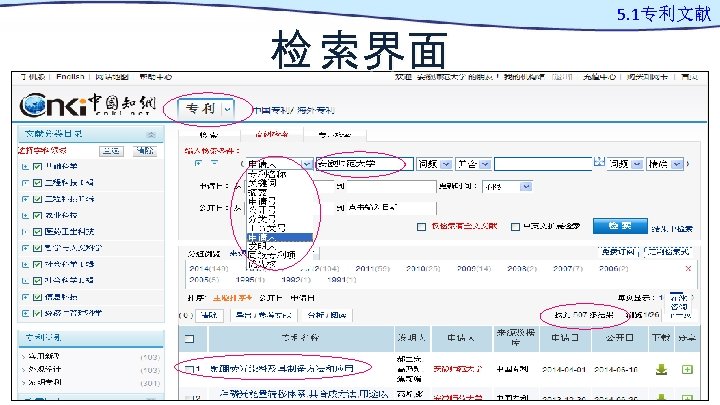Viewport: 720px width, 405px height.
Task: Toggle the 工程科技Ⅰ辑 category checkbox
Action: 38,183
